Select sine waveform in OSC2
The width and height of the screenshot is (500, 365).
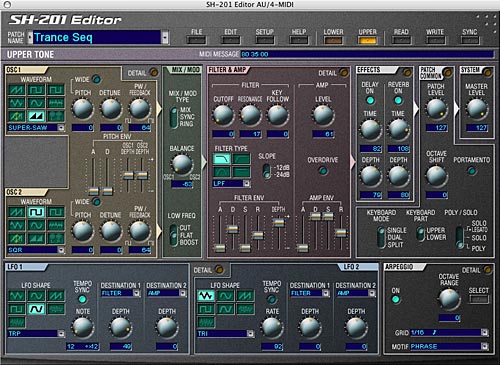pos(36,225)
